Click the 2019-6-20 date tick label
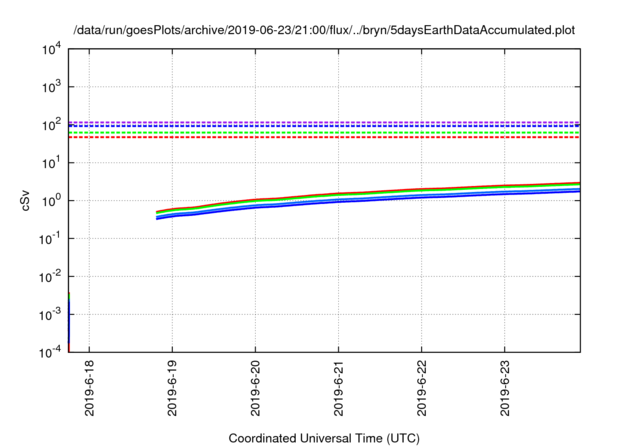Viewport: 640px width, 448px height. [256, 388]
